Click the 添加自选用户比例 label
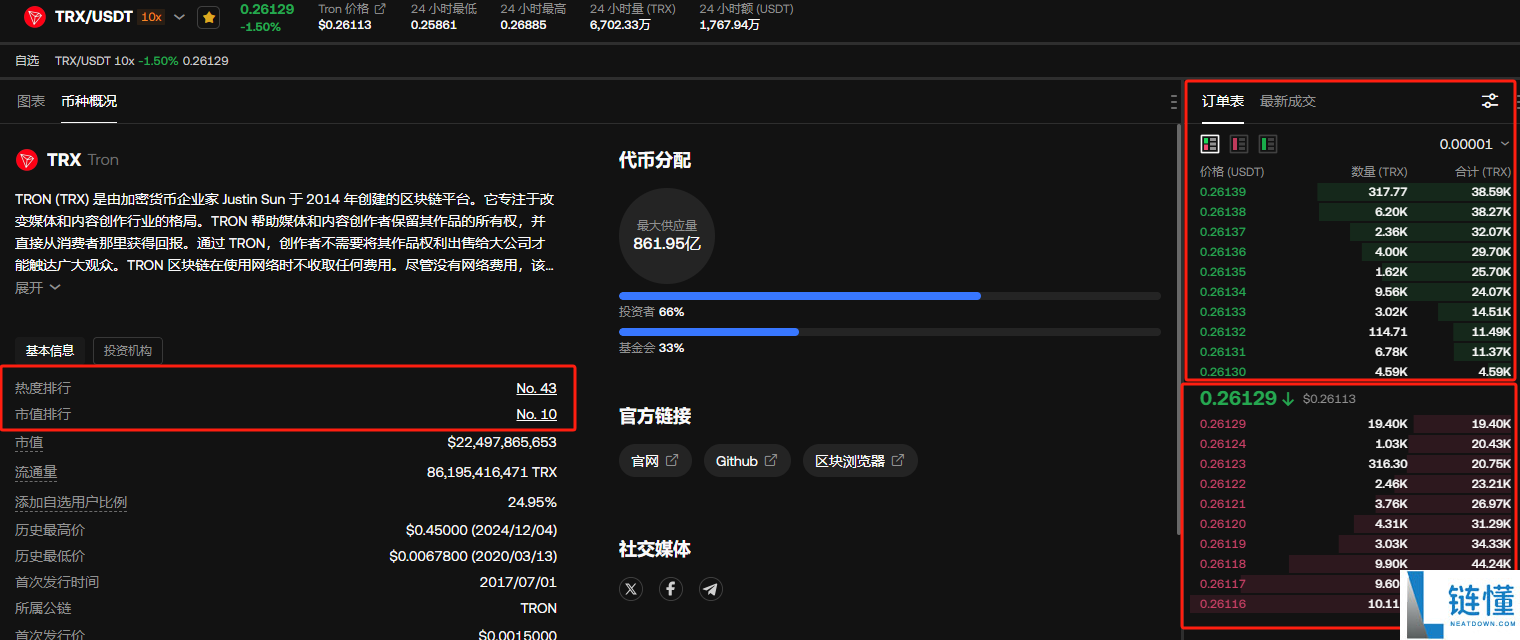 pos(71,502)
